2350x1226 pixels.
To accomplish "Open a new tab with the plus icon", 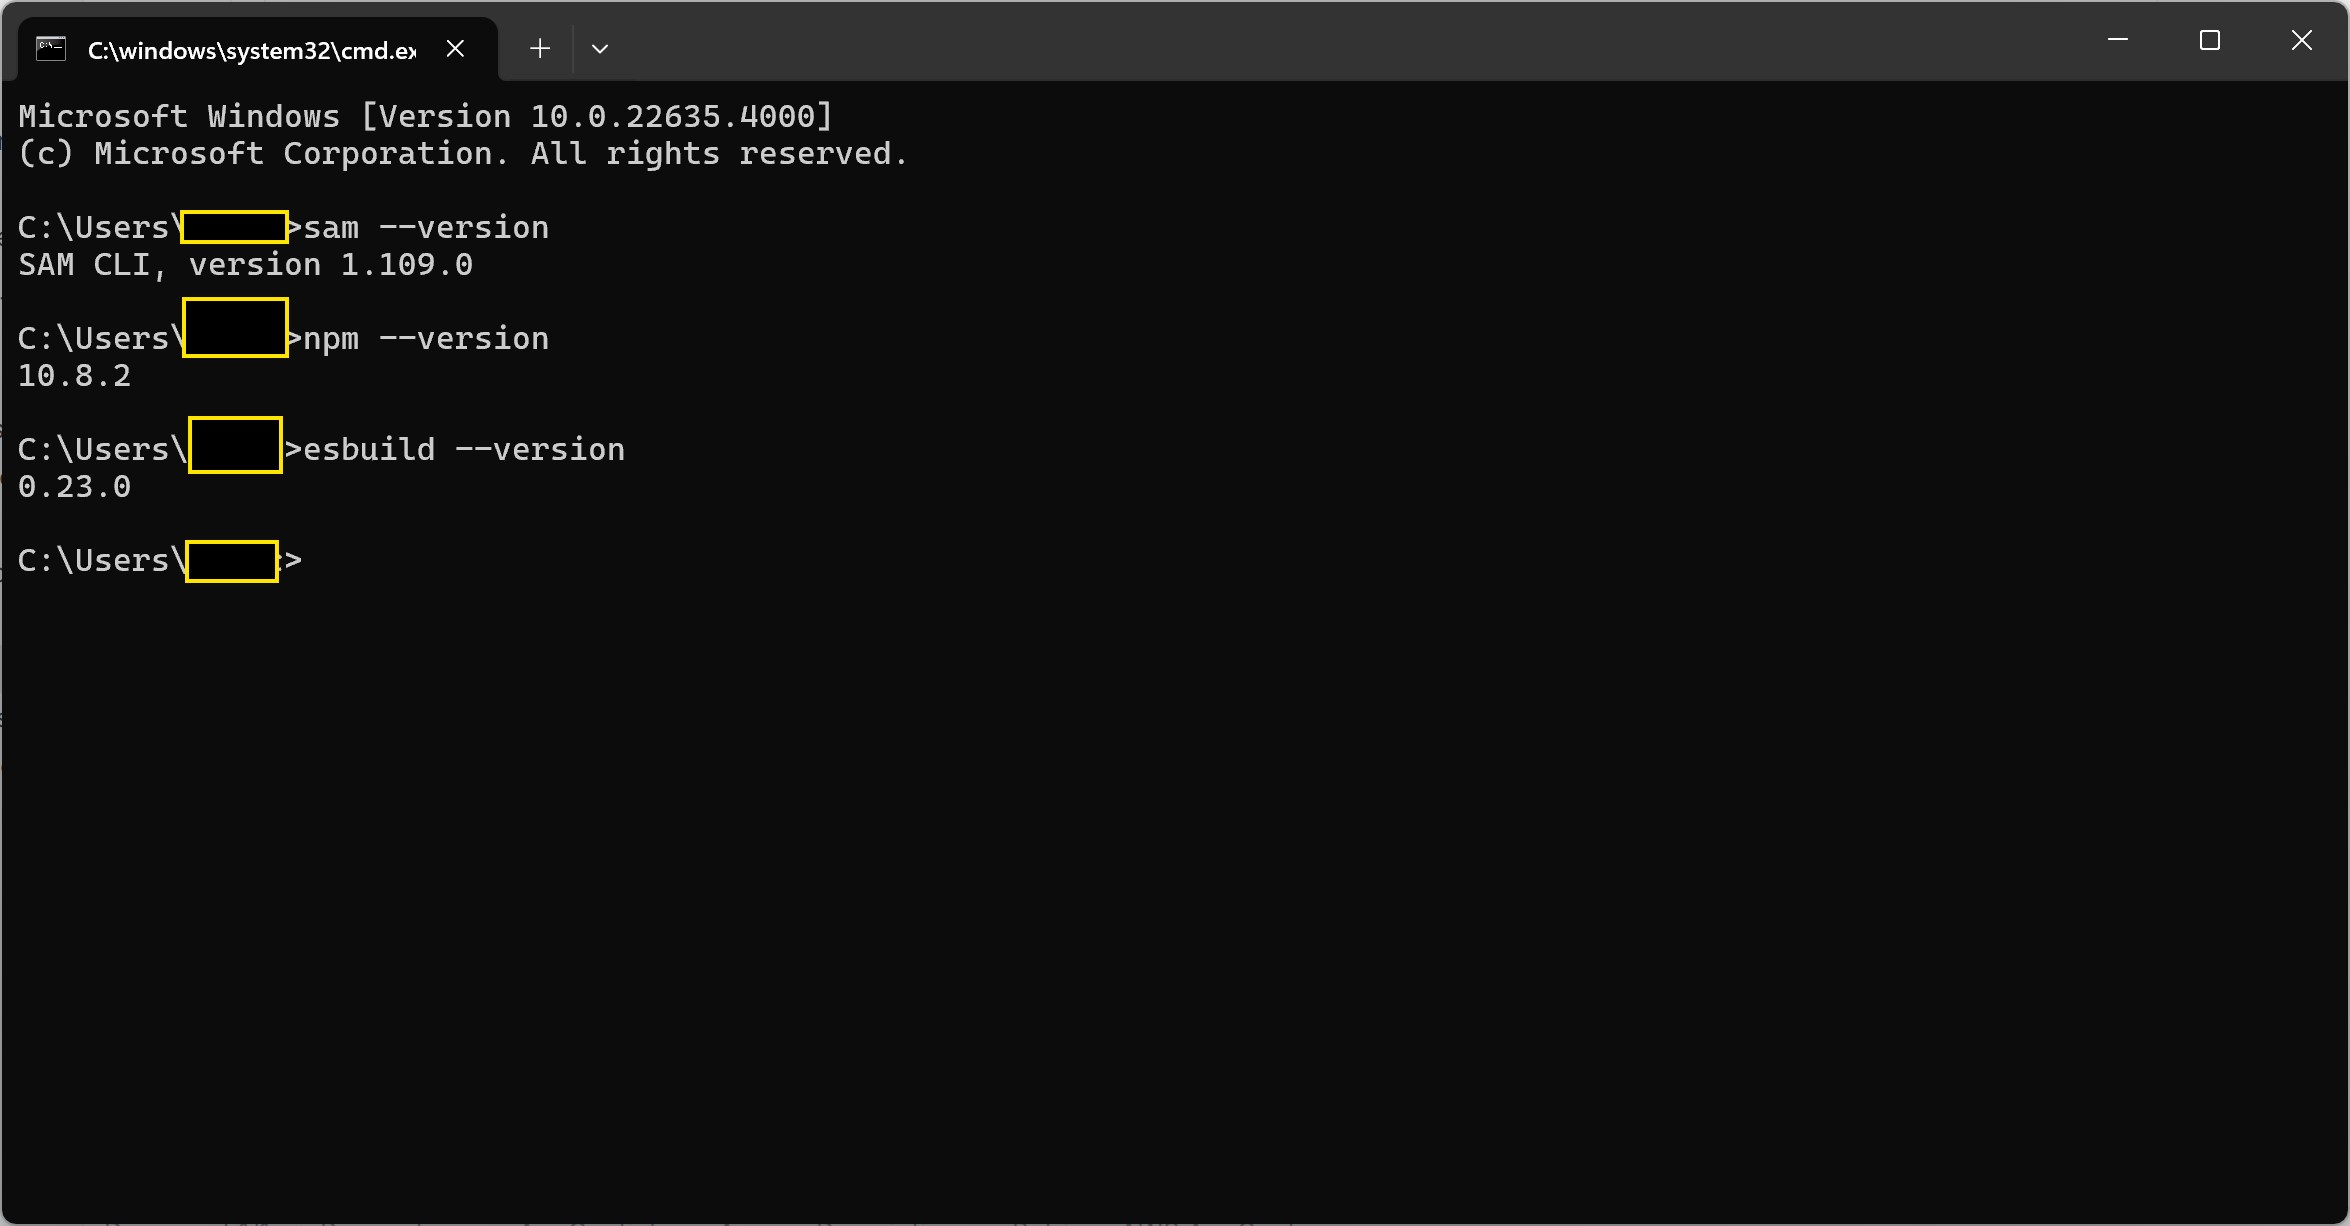I will tap(539, 47).
